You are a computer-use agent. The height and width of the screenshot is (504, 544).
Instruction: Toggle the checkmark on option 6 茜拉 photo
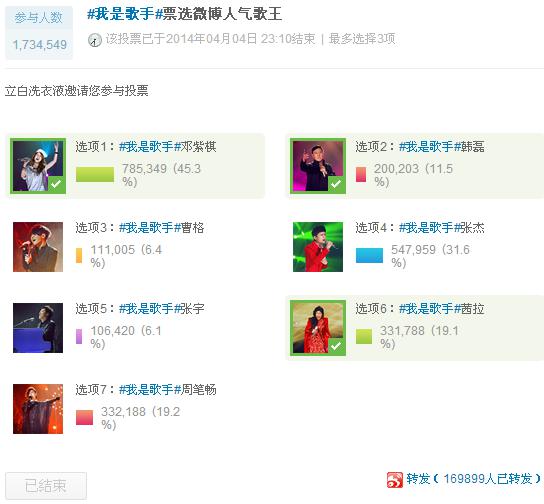click(x=336, y=346)
